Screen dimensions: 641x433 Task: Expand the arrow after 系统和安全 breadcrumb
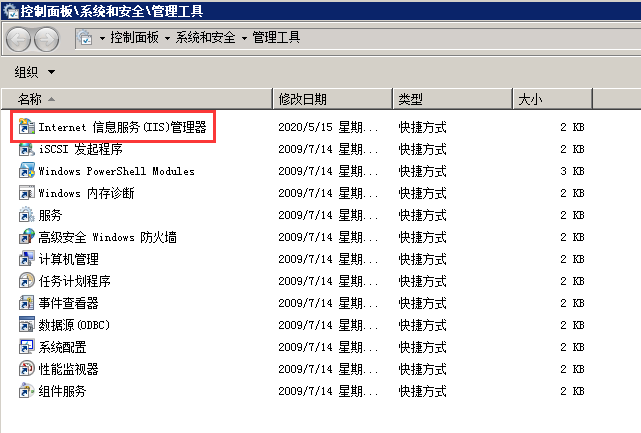[x=244, y=38]
